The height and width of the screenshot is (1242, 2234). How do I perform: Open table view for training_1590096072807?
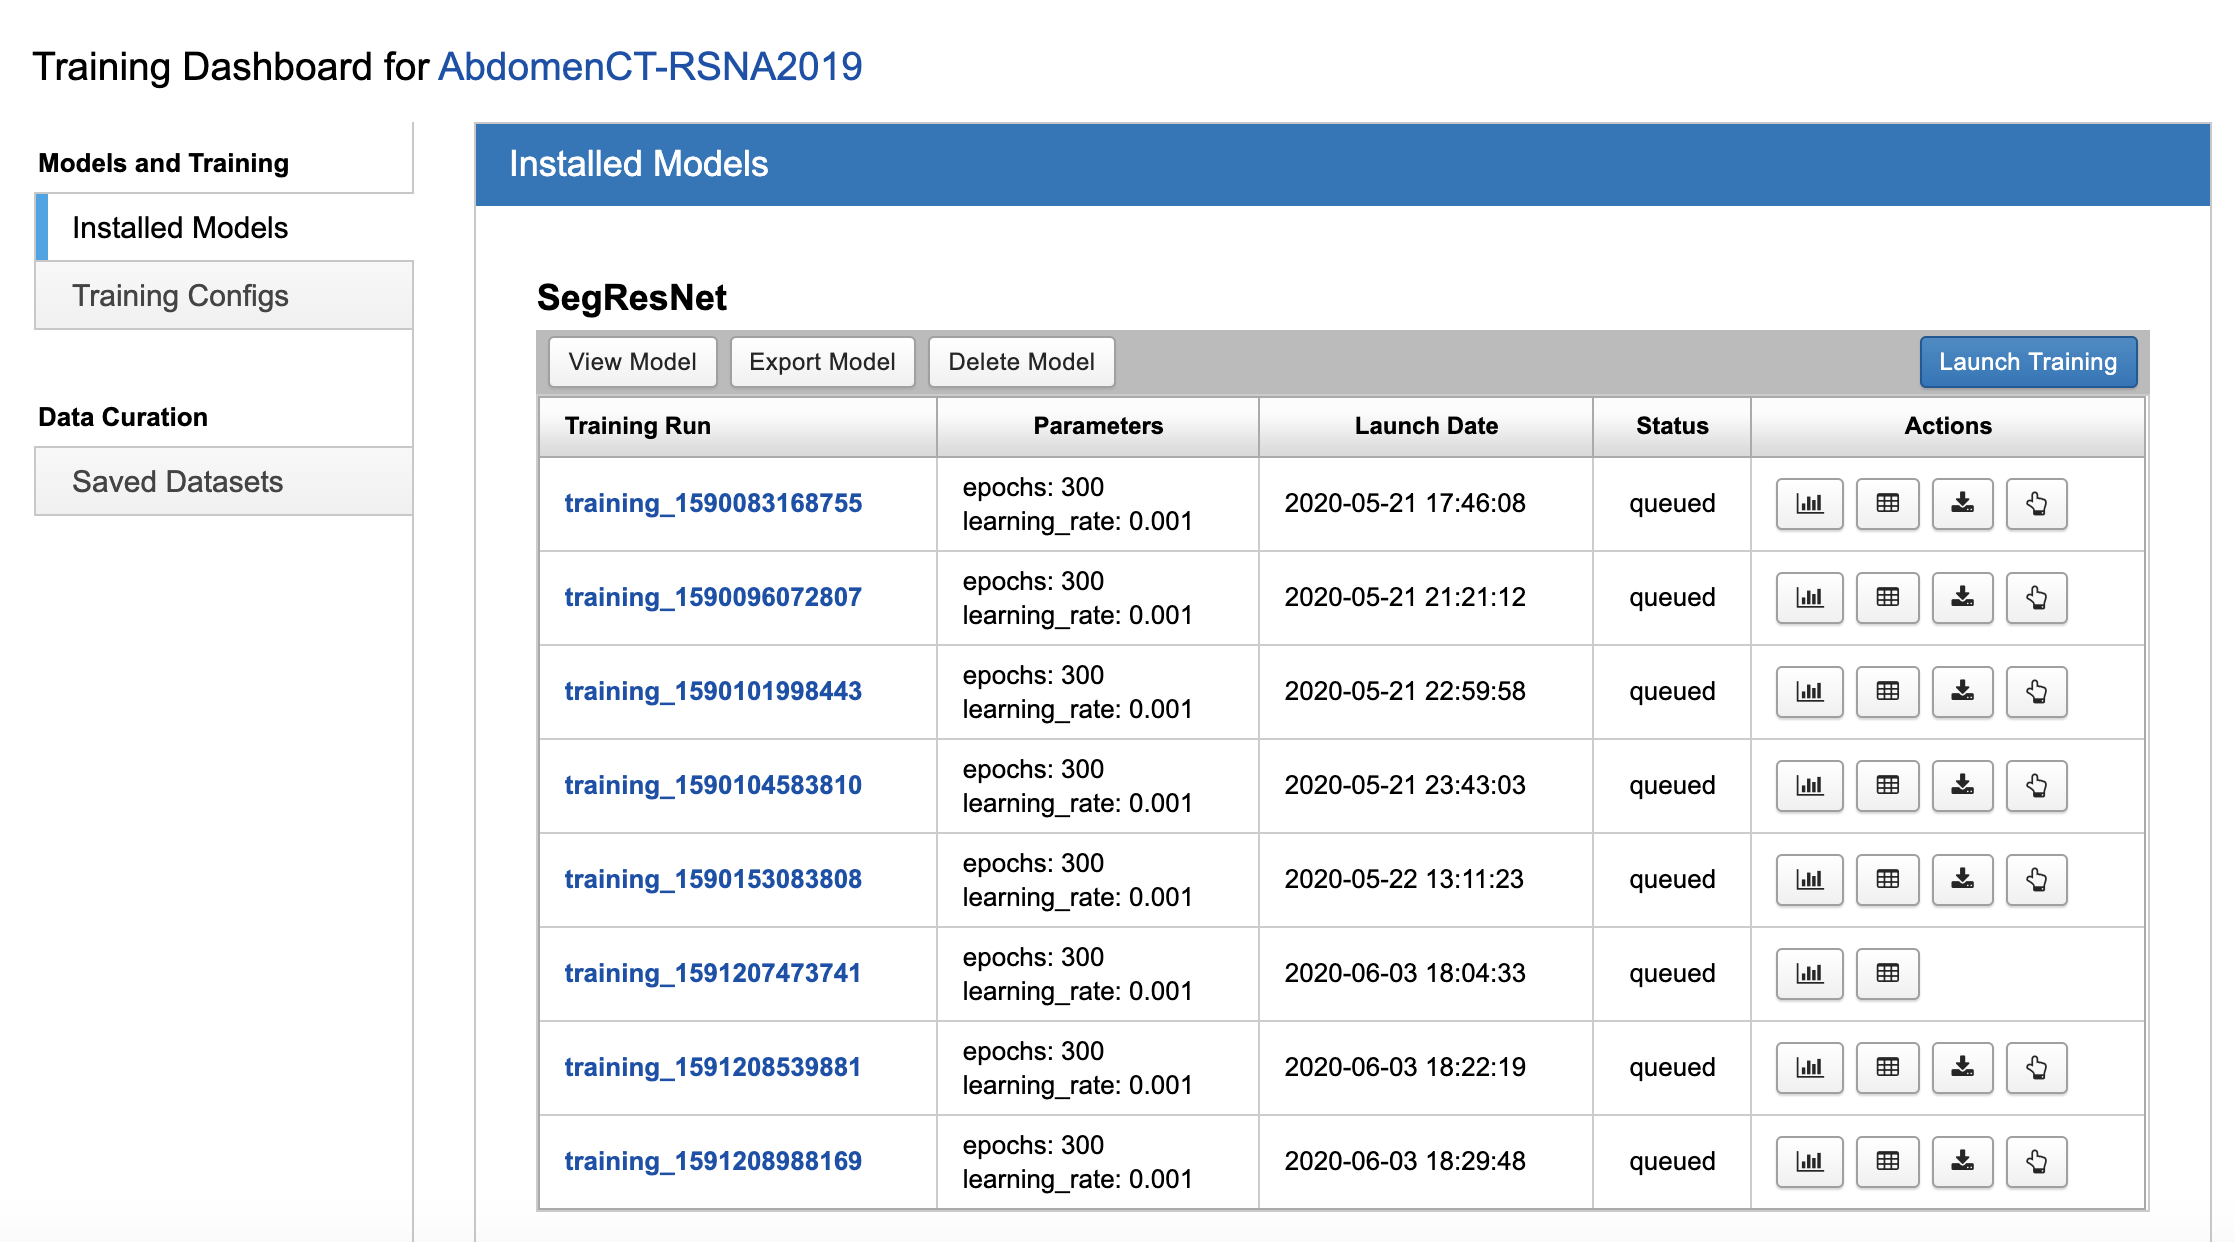(x=1887, y=597)
